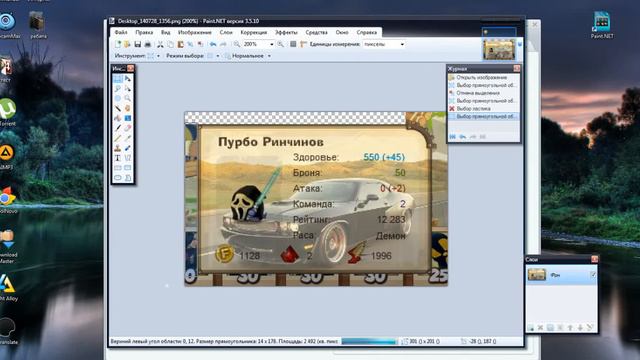Image resolution: width=640 pixels, height=360 pixels.
Task: Select the Ellipse Select tool
Action: pyautogui.click(x=118, y=98)
